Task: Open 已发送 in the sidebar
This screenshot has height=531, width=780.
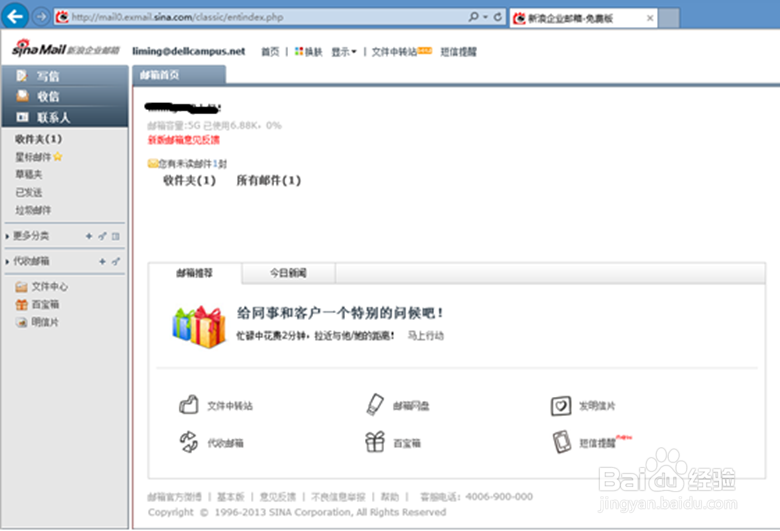Action: (28, 192)
